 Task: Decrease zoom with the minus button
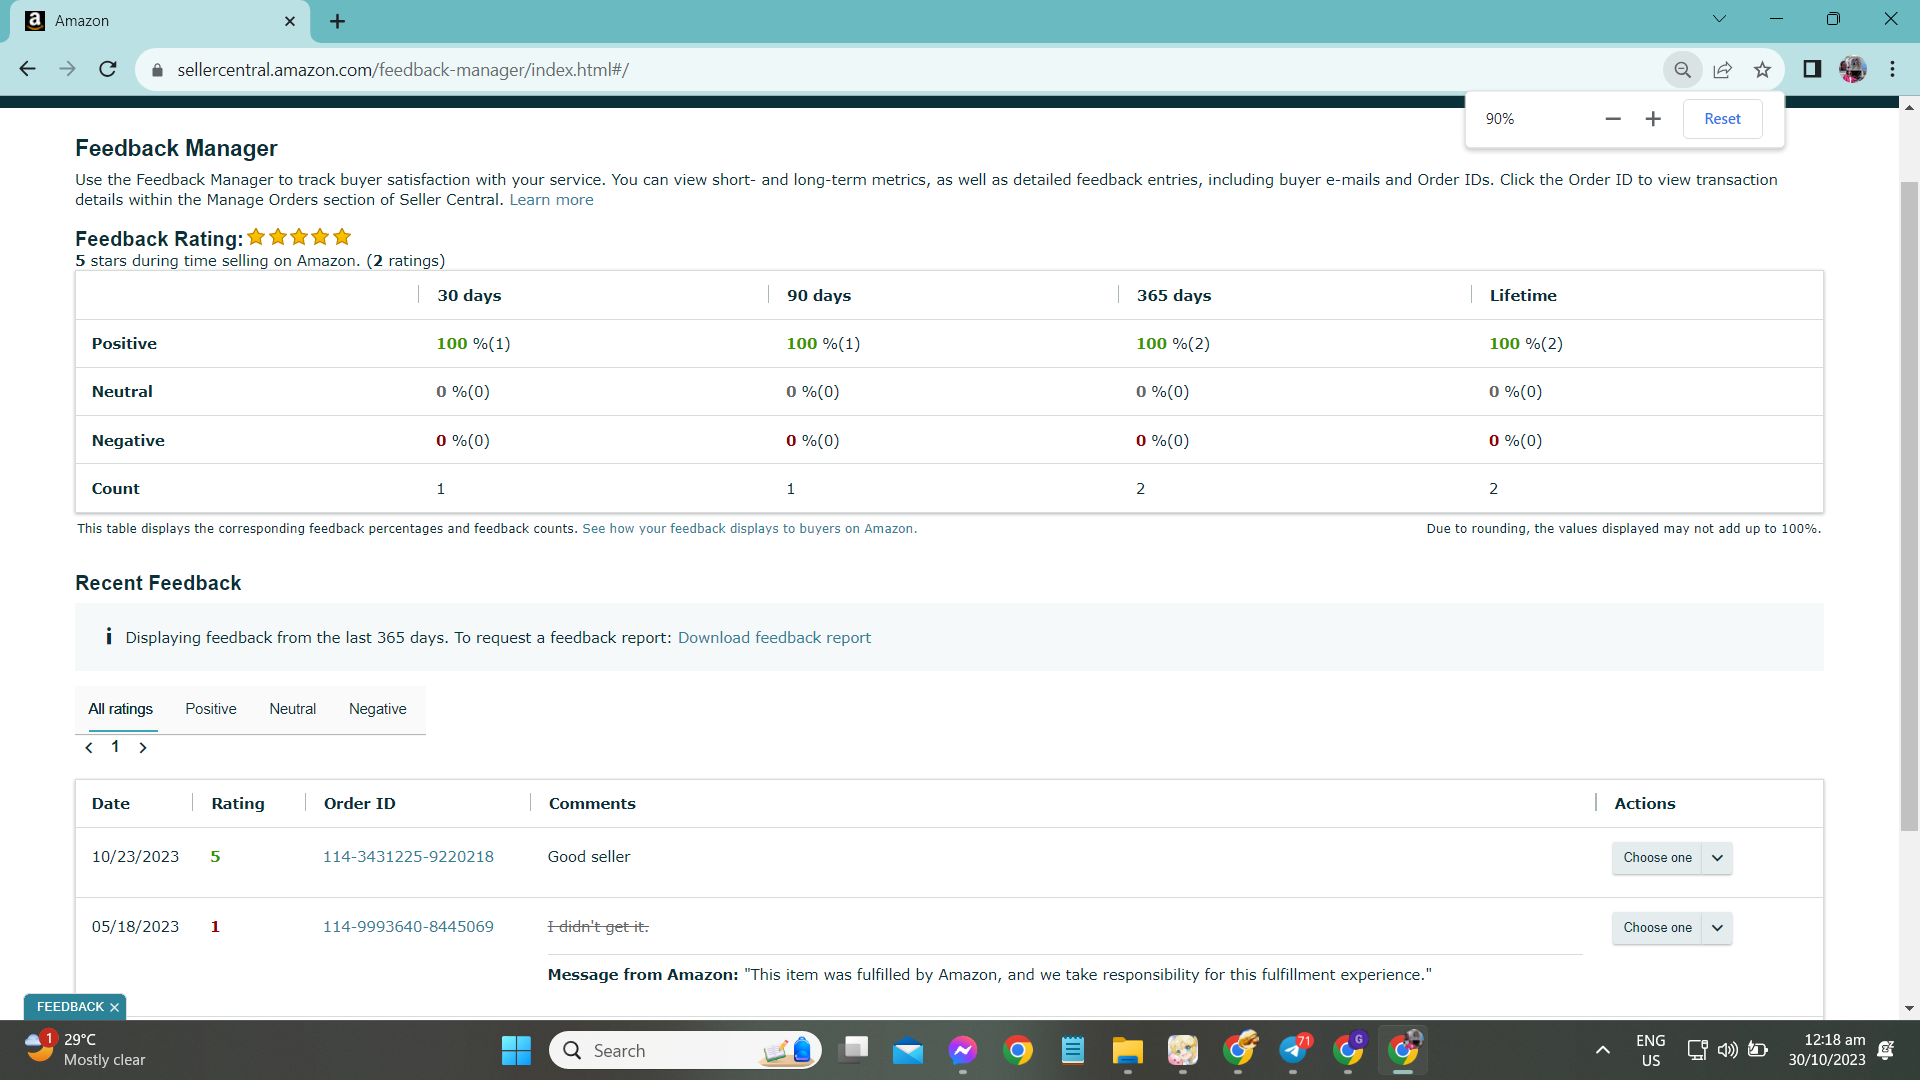(1613, 119)
